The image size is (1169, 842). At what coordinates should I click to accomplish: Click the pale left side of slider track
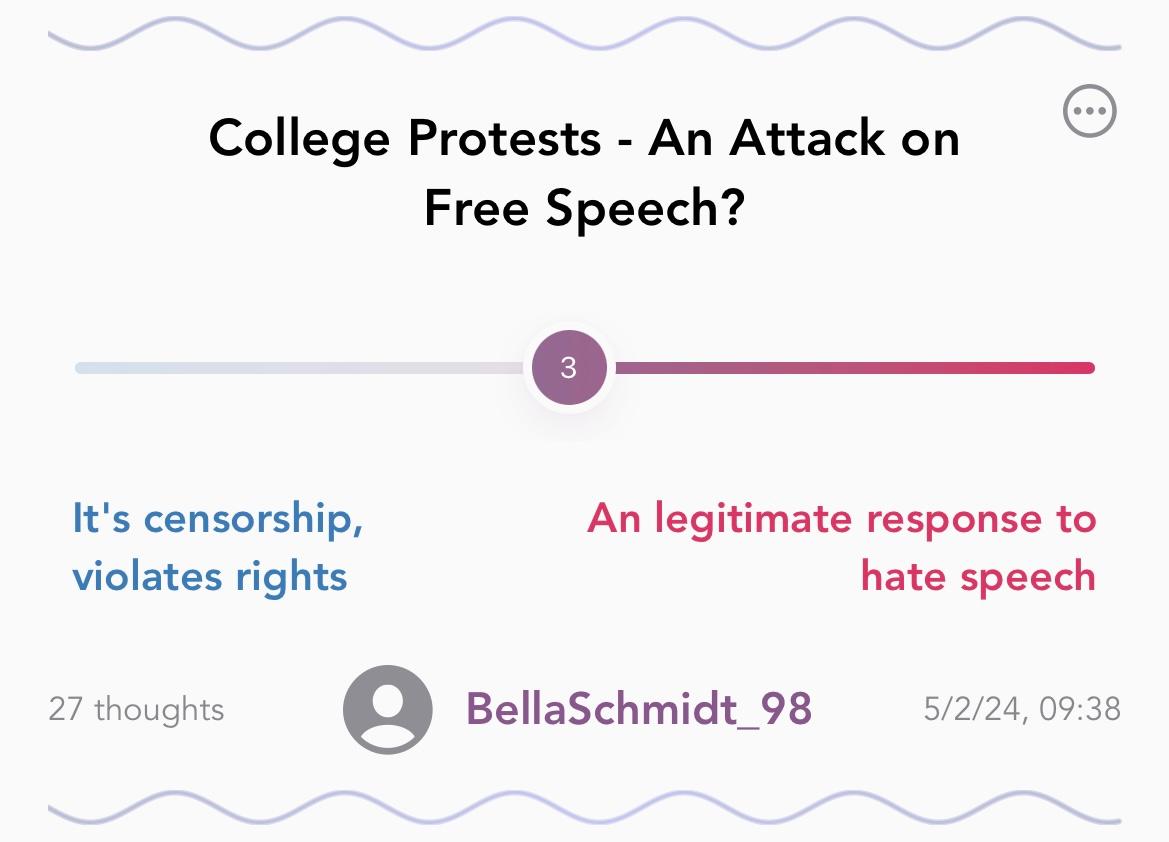(x=300, y=368)
